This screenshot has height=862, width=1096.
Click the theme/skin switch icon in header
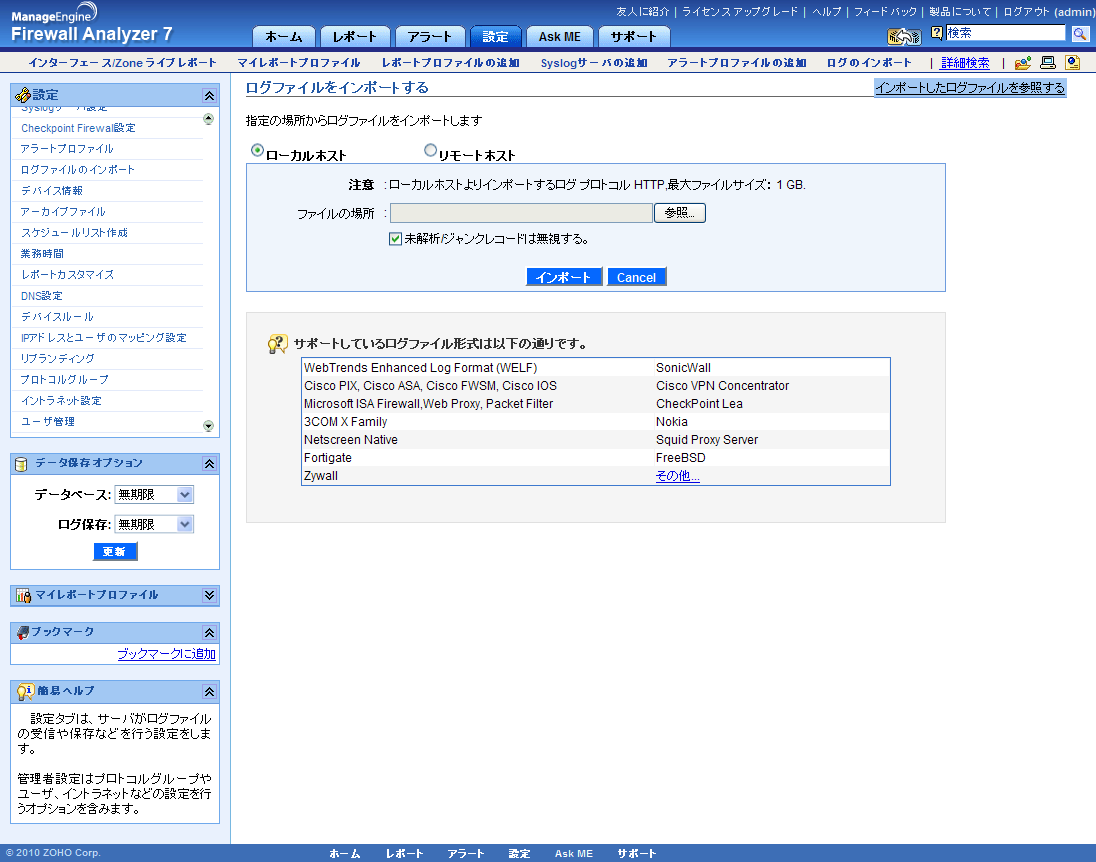904,36
